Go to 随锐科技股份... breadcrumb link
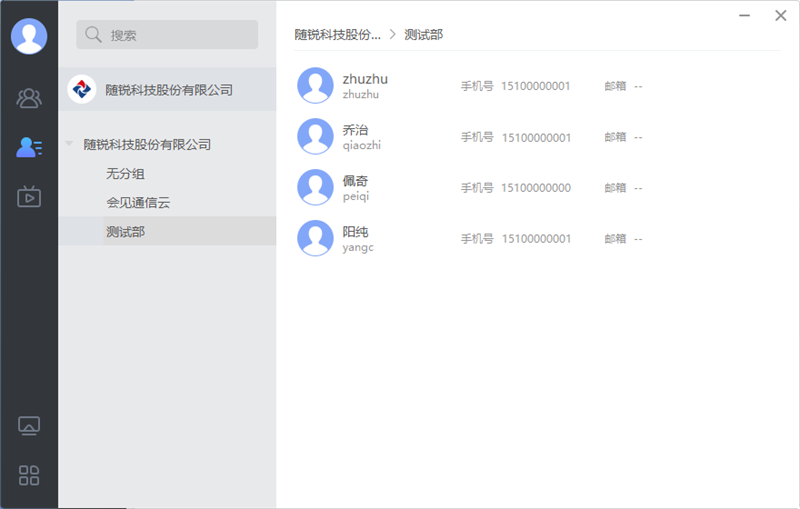Screen dimensions: 800x509 coord(337,35)
